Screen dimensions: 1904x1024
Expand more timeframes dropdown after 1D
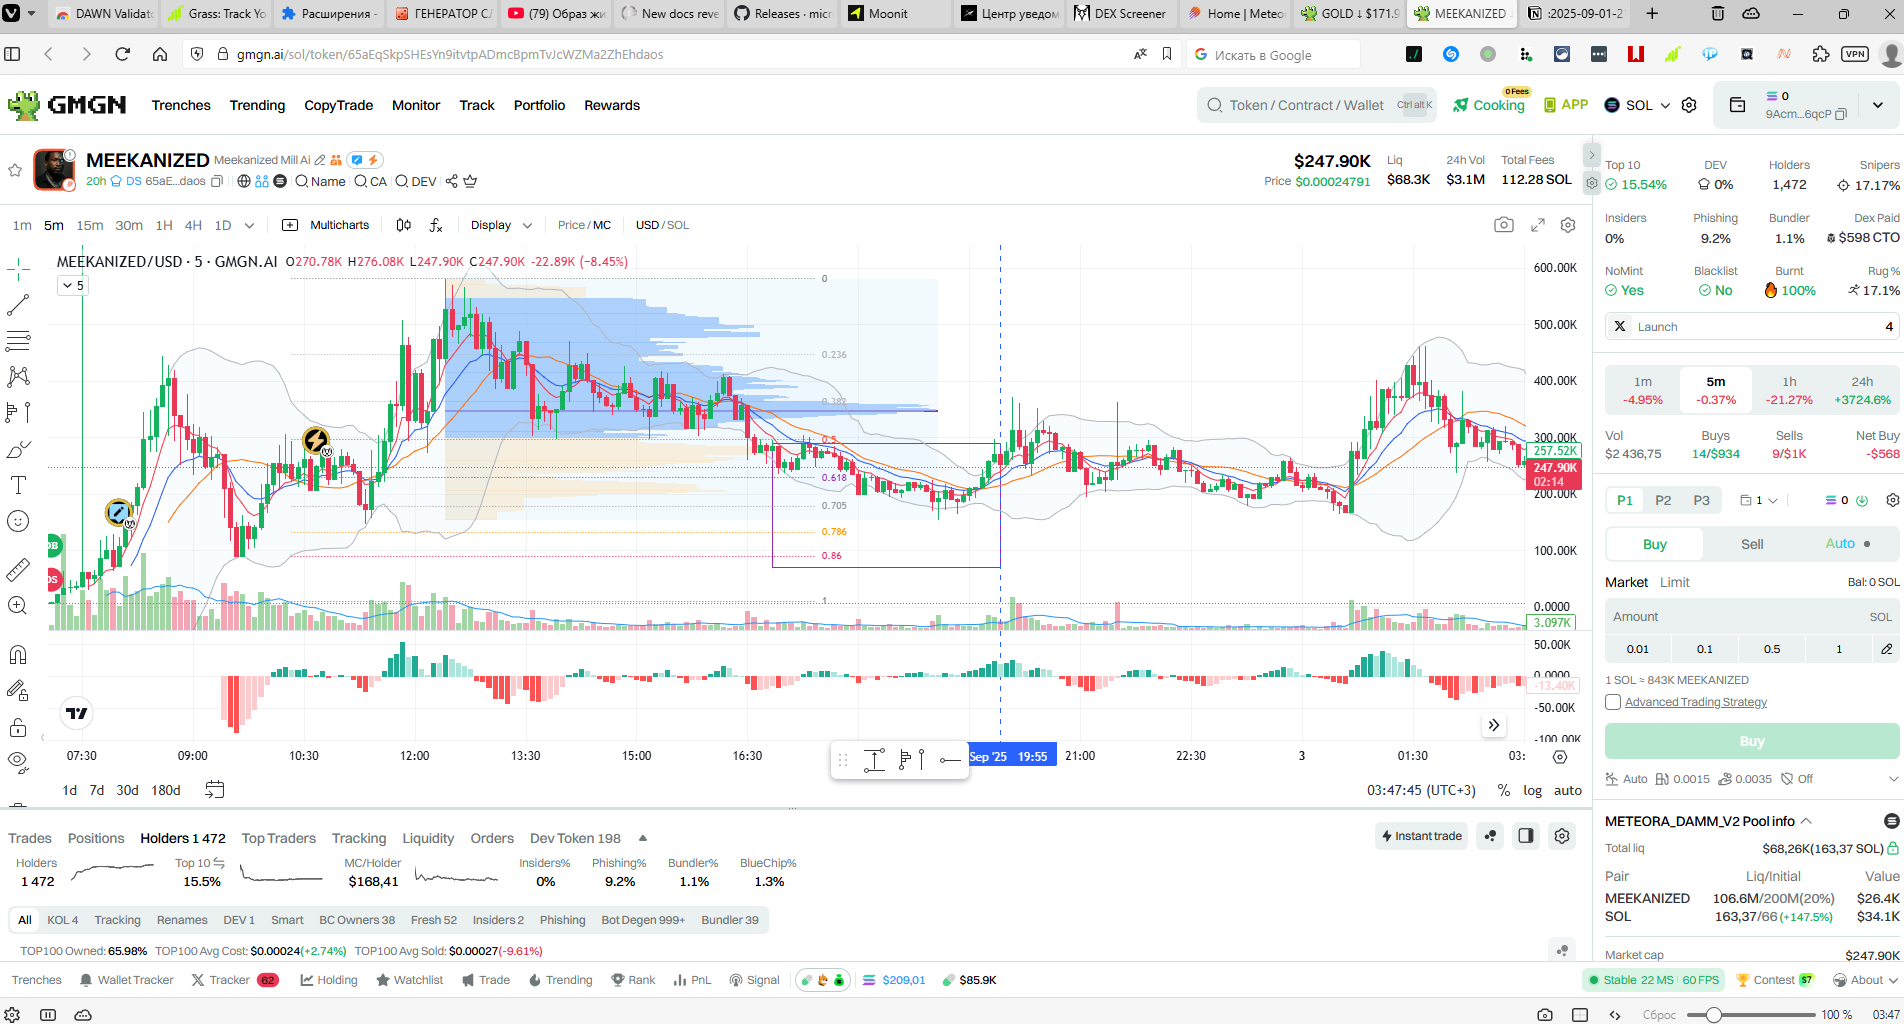[249, 225]
